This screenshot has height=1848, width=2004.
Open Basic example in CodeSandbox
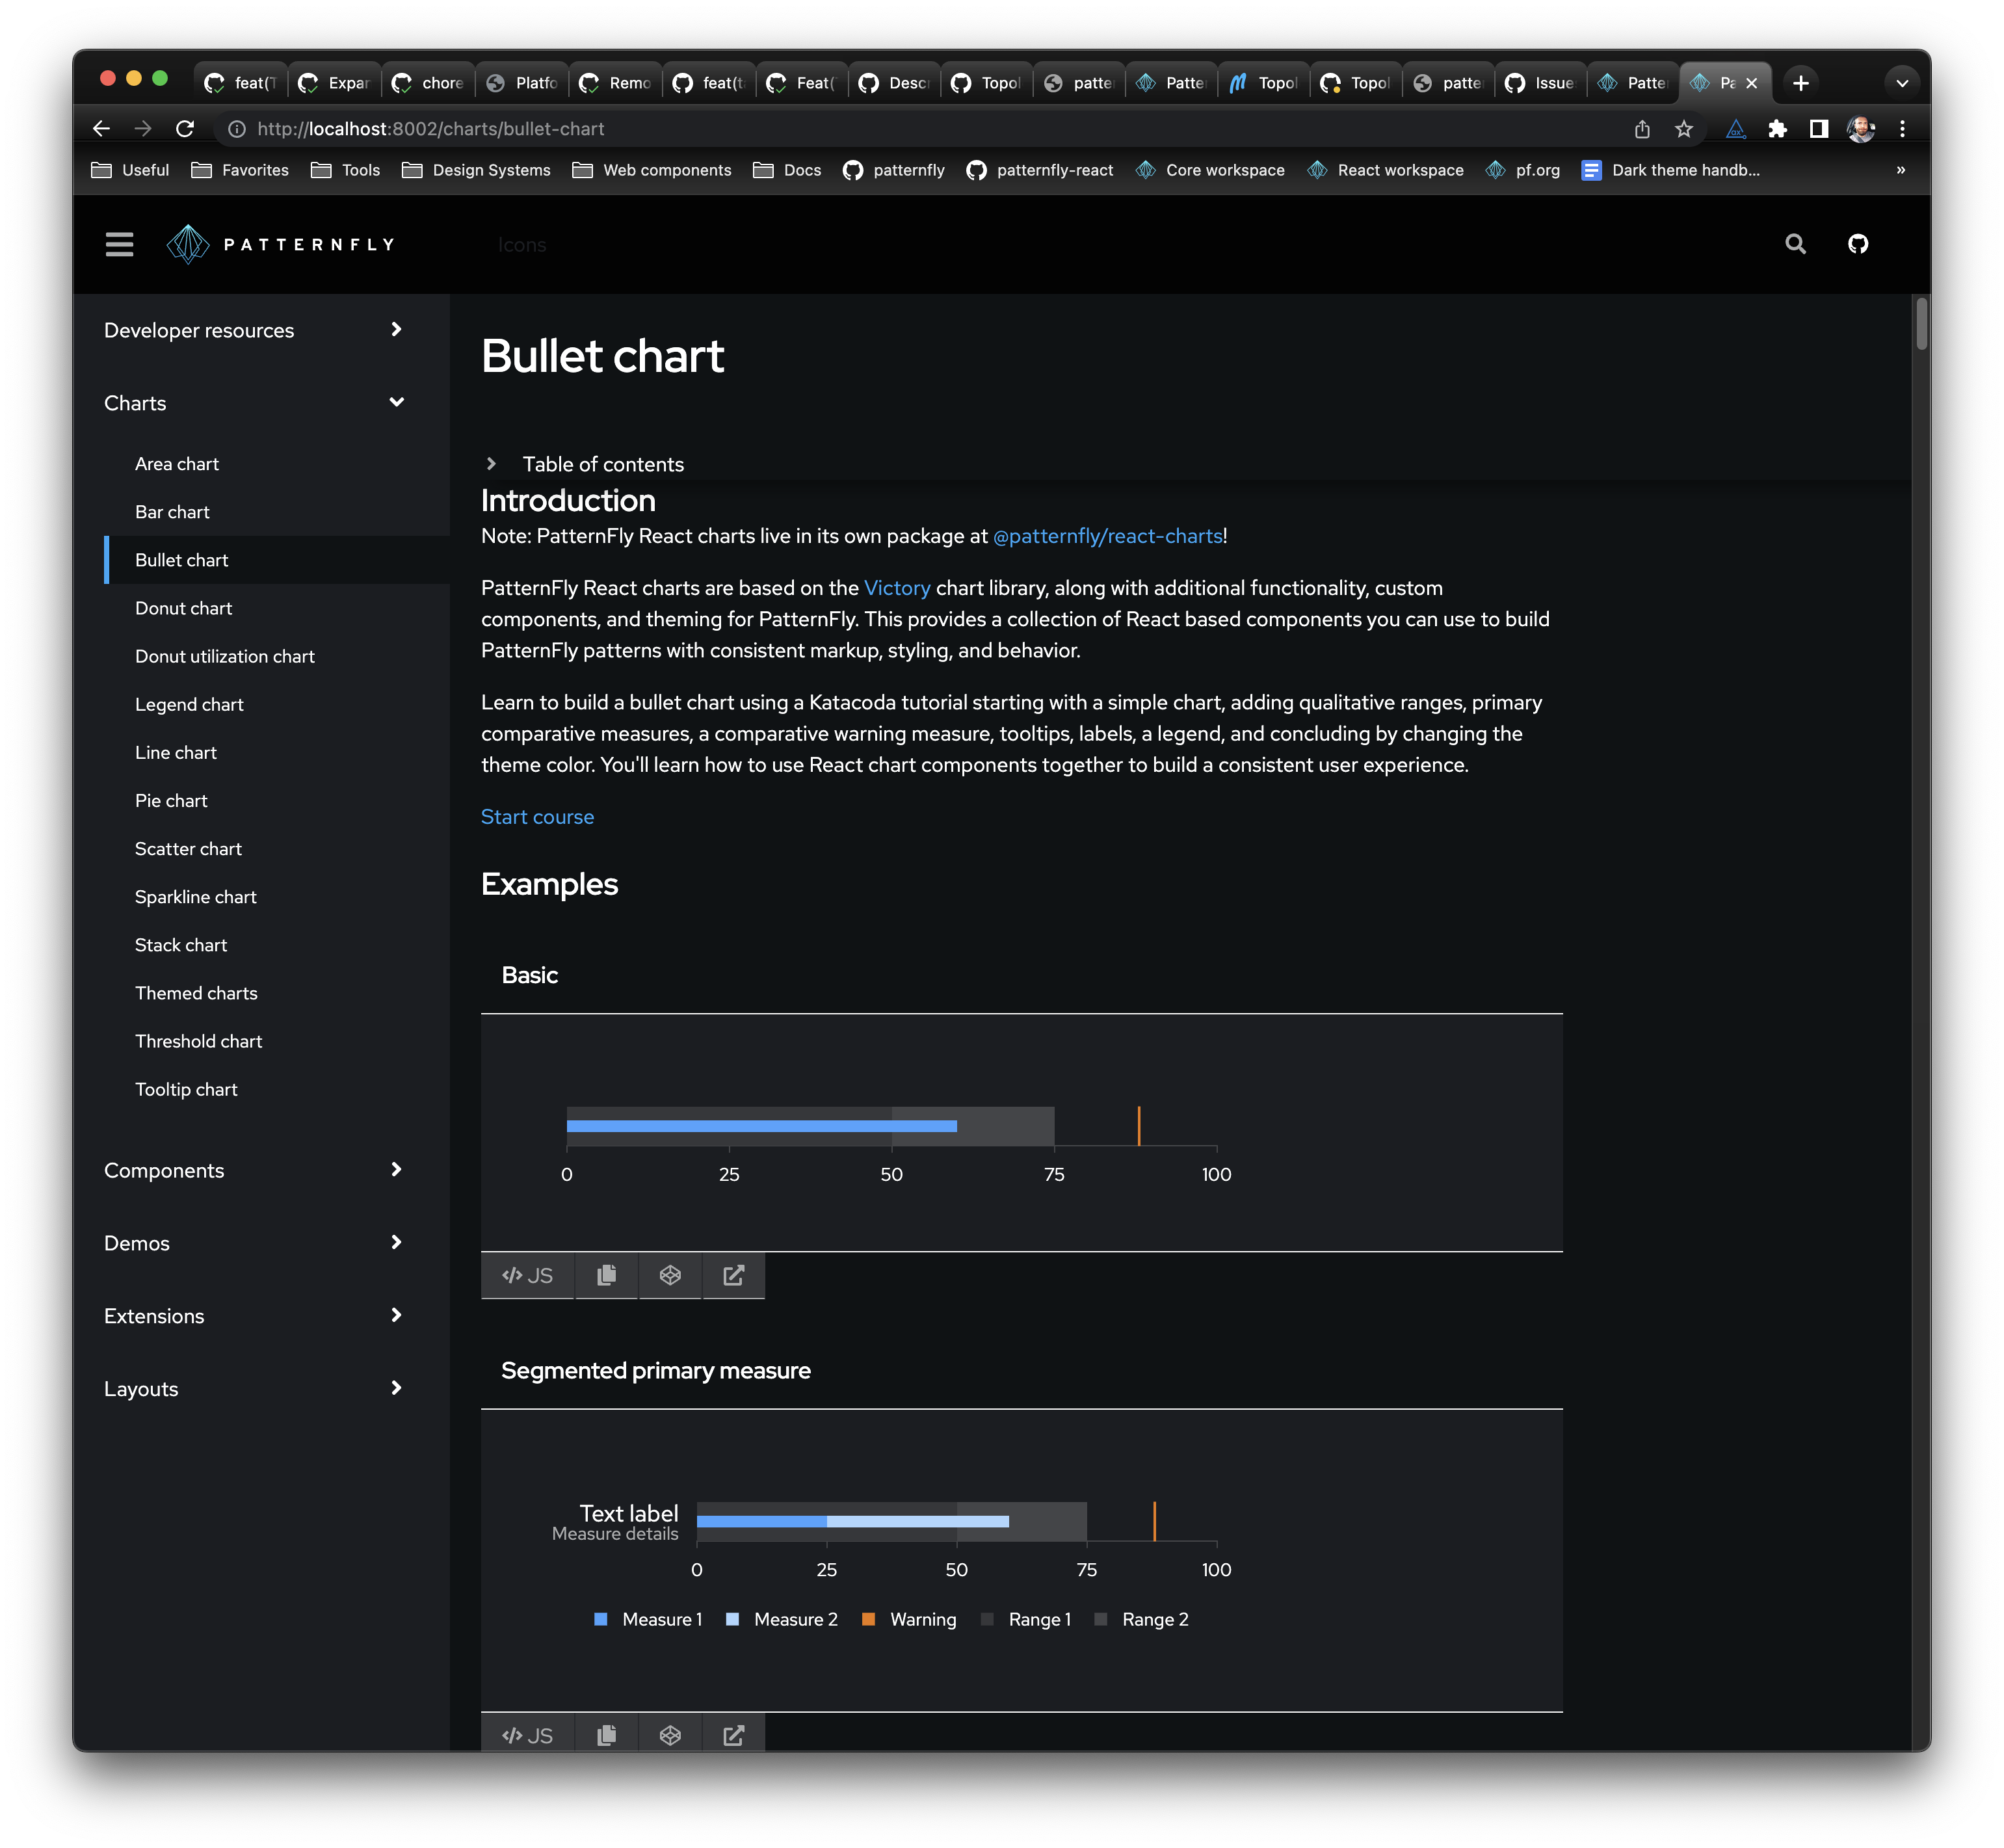[670, 1275]
